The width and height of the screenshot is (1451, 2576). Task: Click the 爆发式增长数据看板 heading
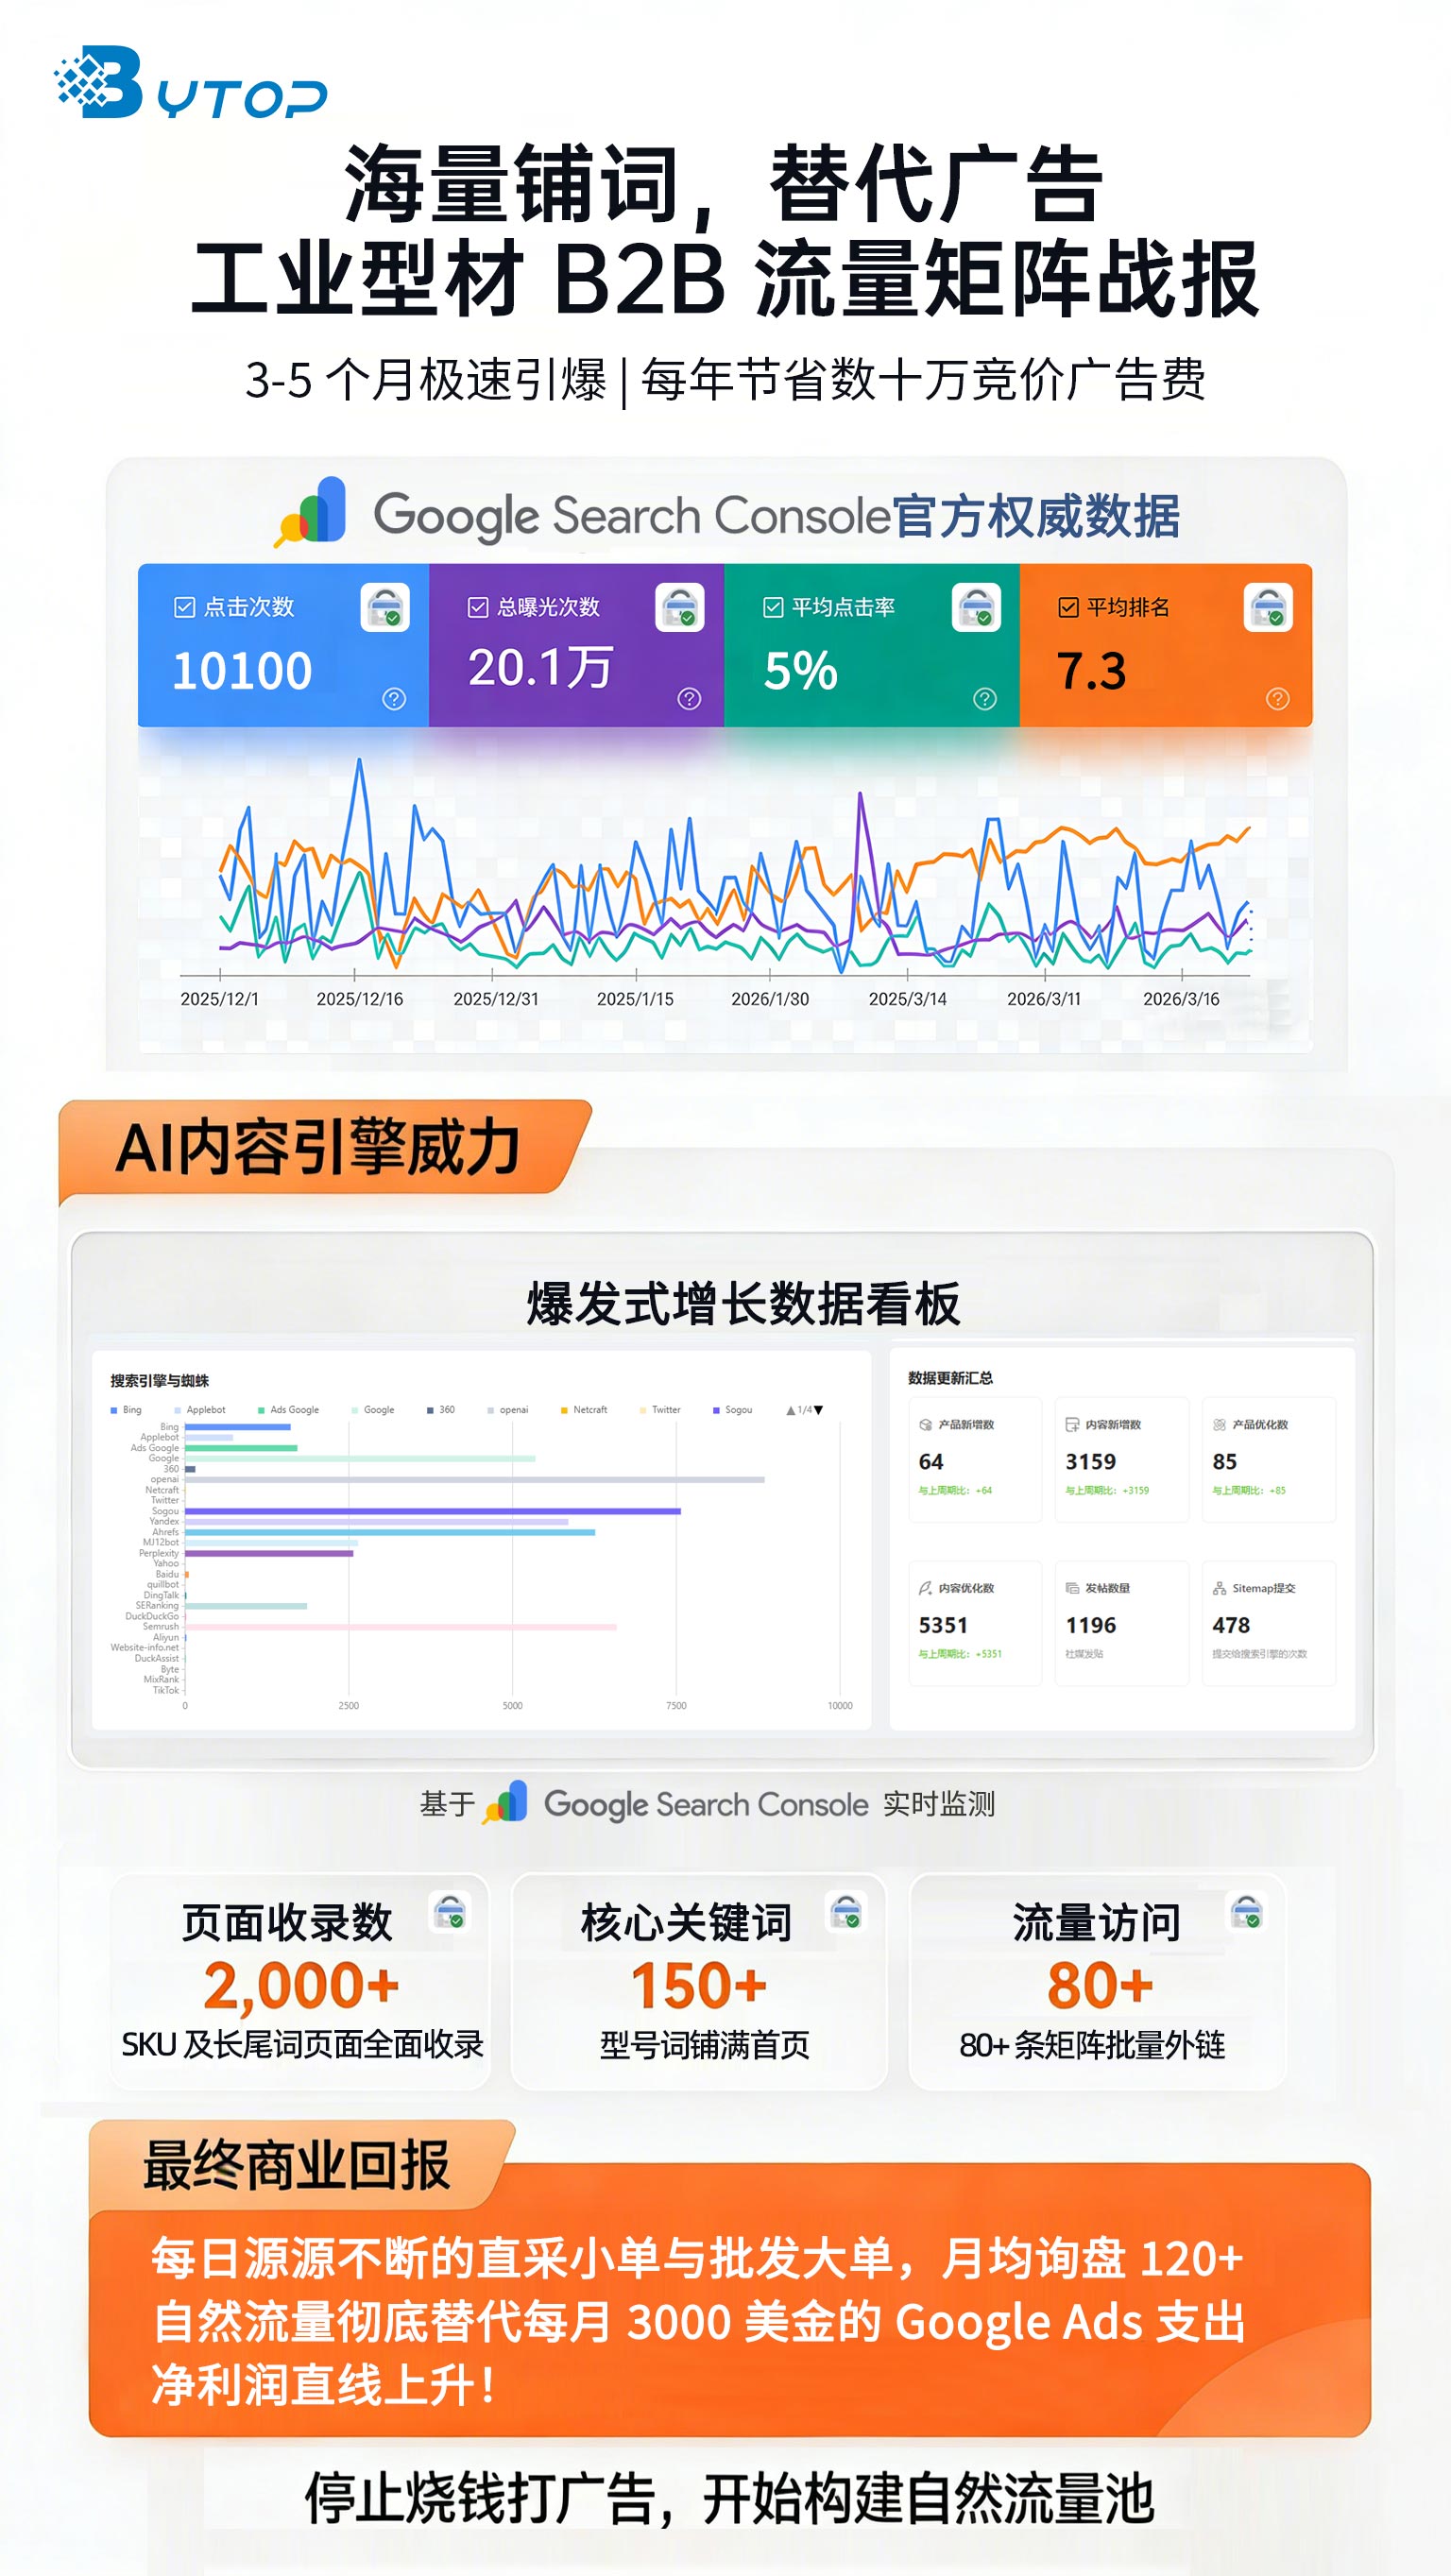[743, 1304]
